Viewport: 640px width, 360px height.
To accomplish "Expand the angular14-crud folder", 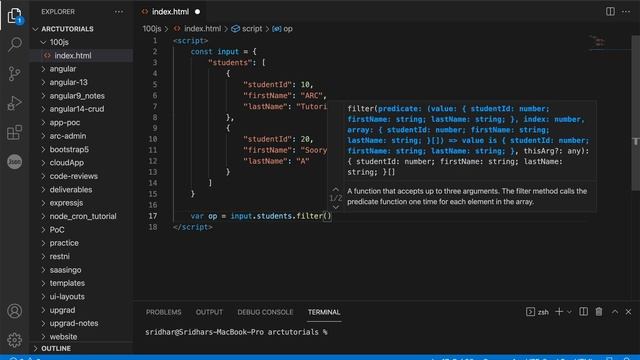I will (82, 109).
